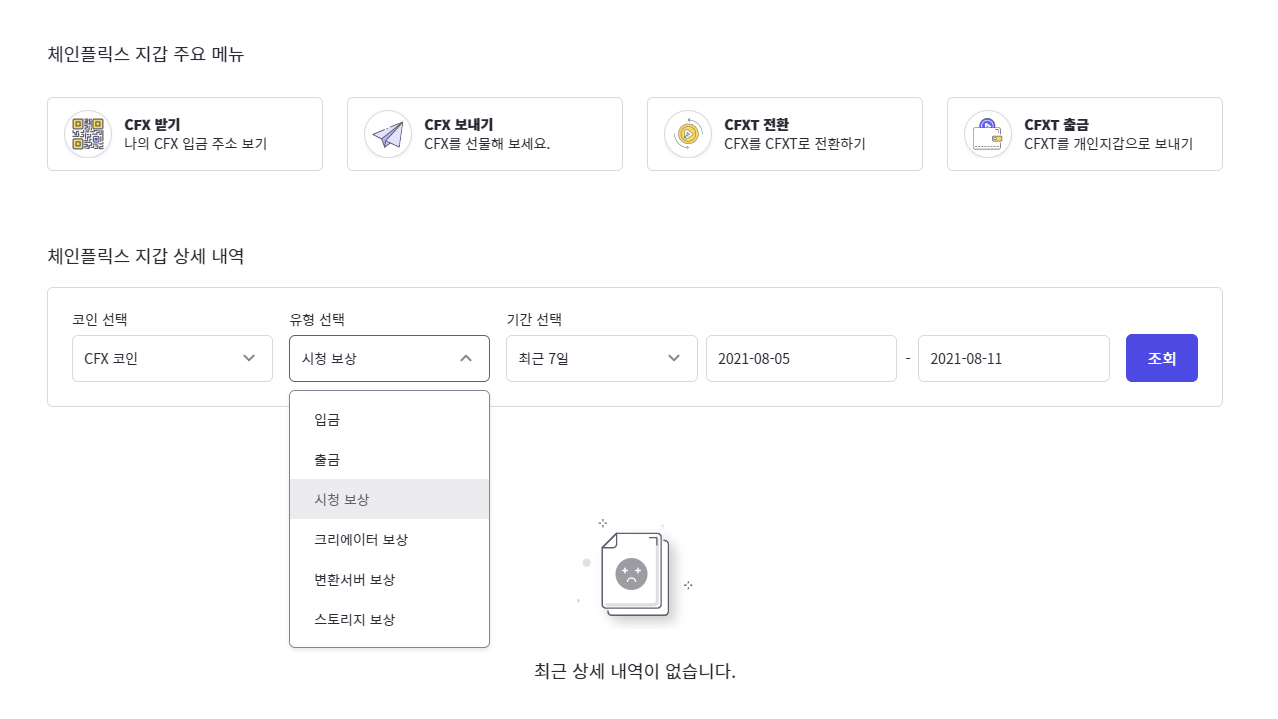Click the CFXT 전환 card to convert CFX
Image resolution: width=1278 pixels, height=719 pixels.
785,134
